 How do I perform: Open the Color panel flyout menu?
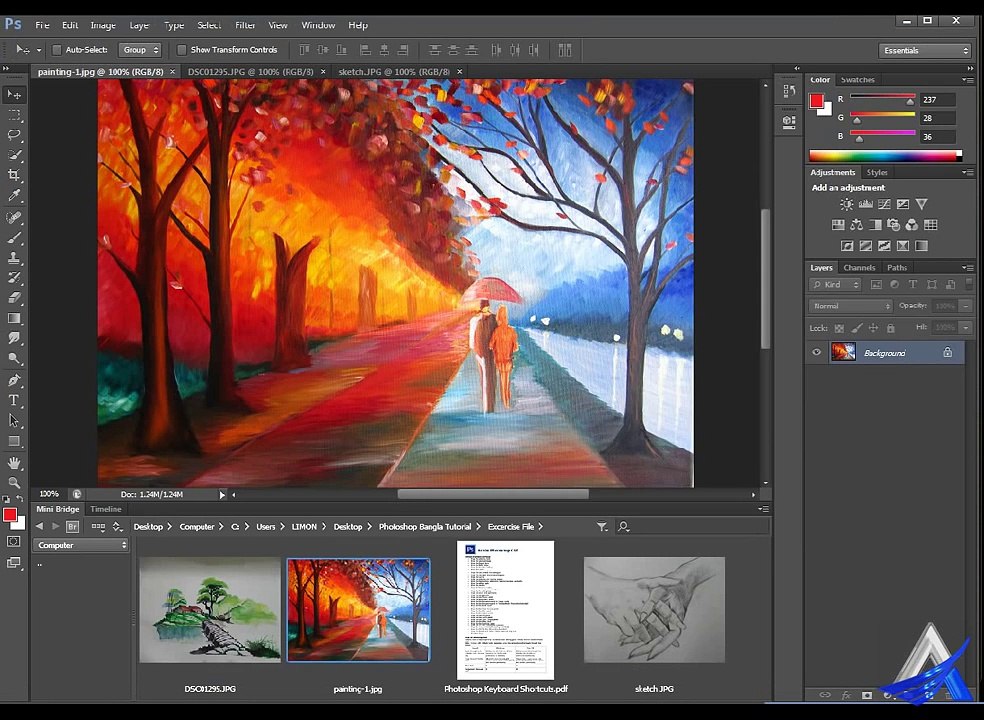tap(967, 80)
